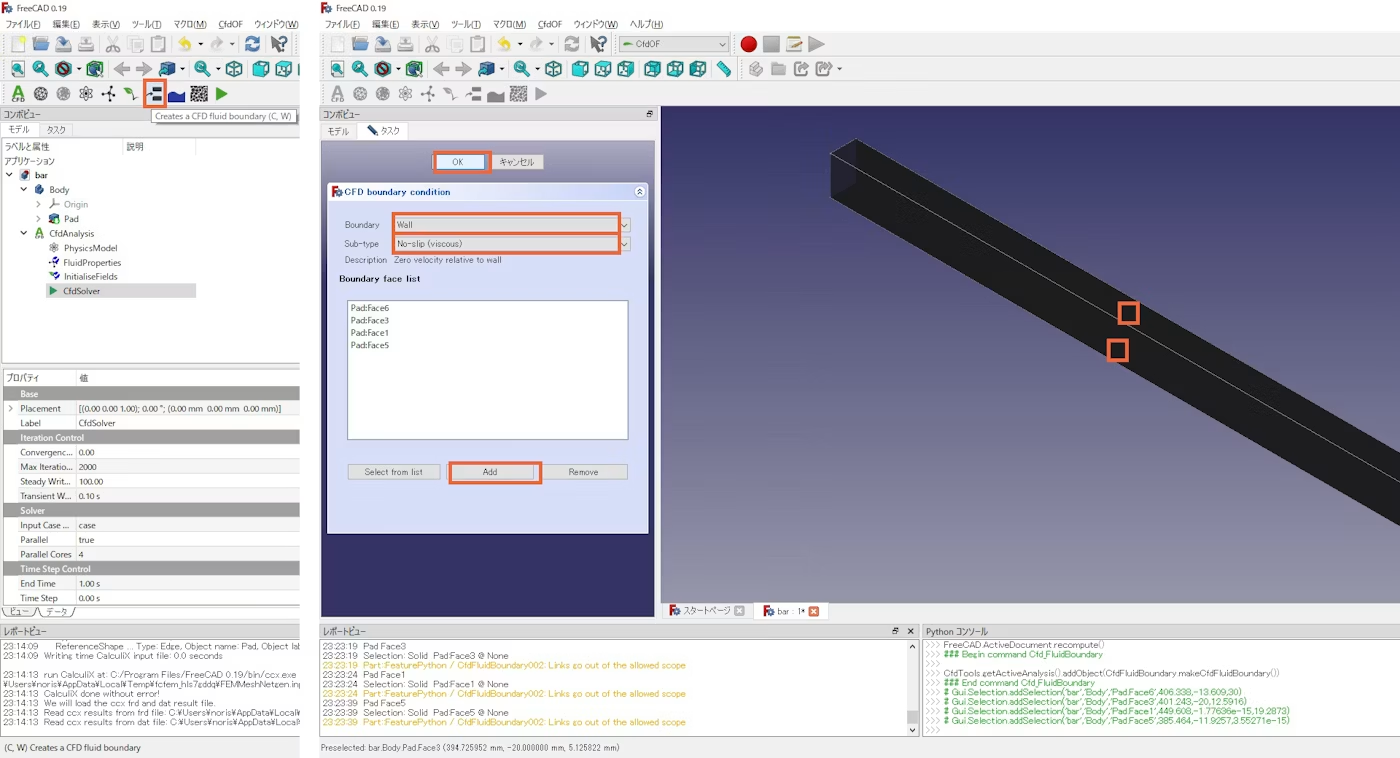The width and height of the screenshot is (1400, 758).
Task: Select Pad:Face5 in boundary face list
Action: (x=370, y=345)
